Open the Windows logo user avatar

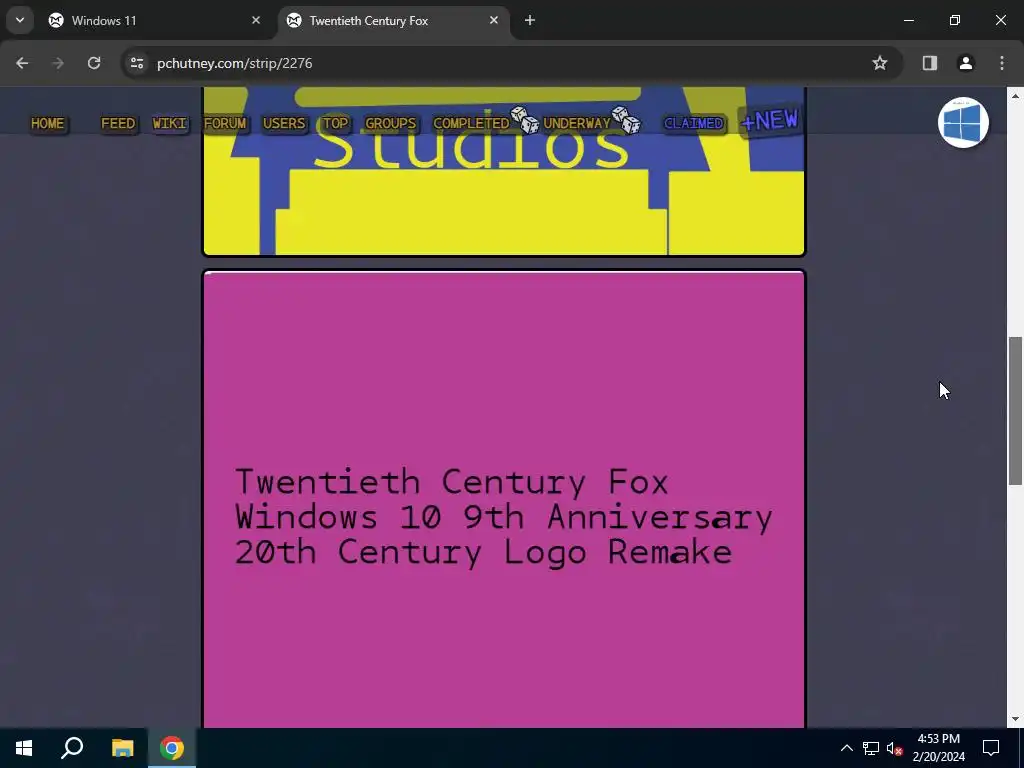(x=963, y=123)
